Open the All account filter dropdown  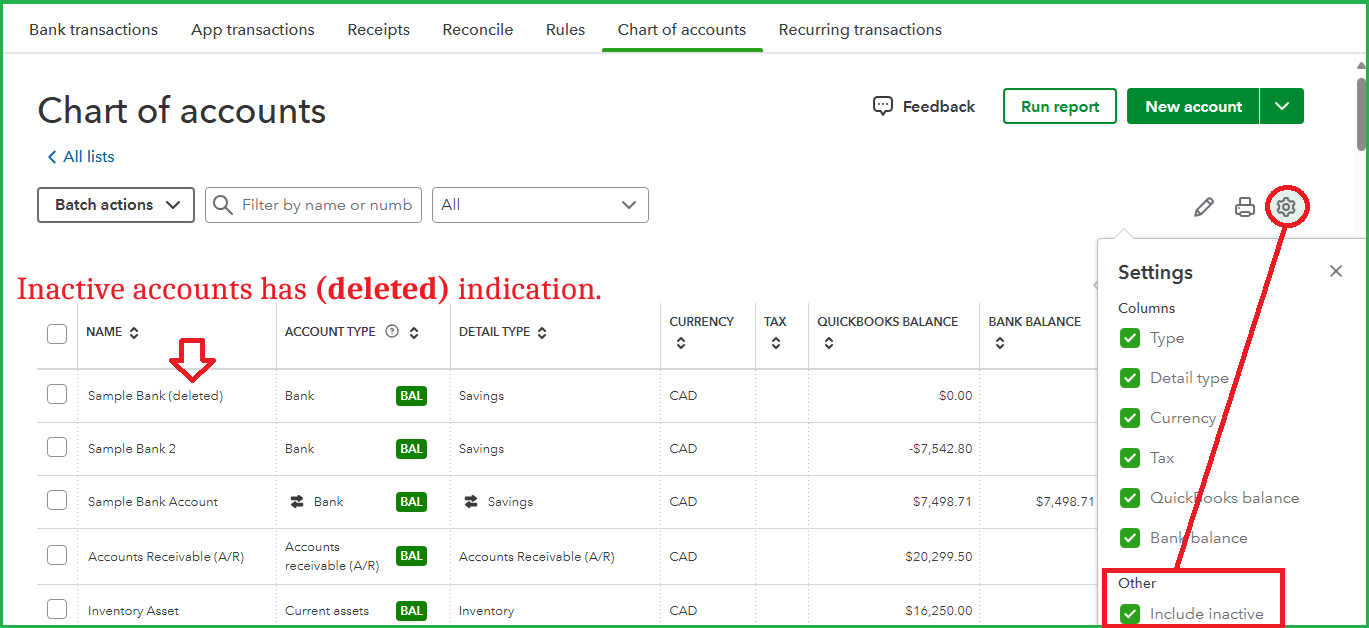pyautogui.click(x=540, y=205)
